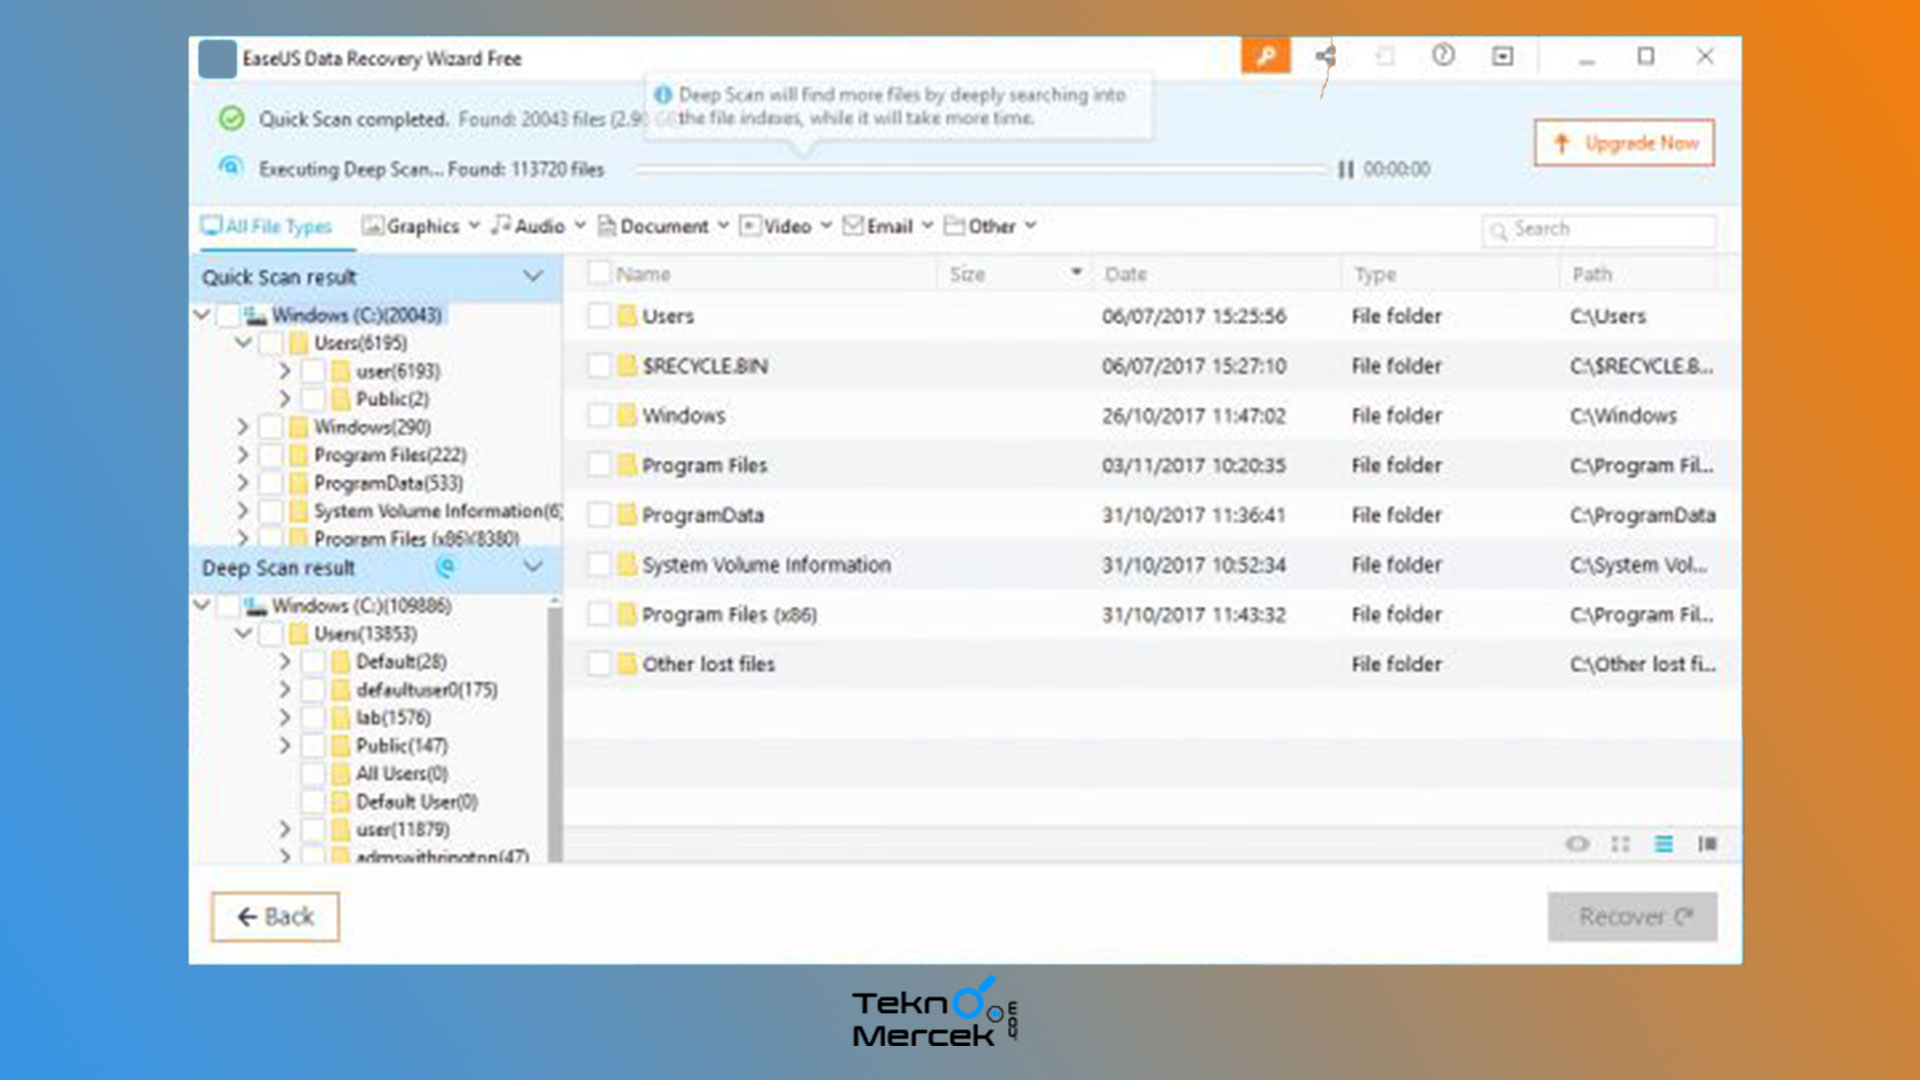Click the Type column header

1375,274
